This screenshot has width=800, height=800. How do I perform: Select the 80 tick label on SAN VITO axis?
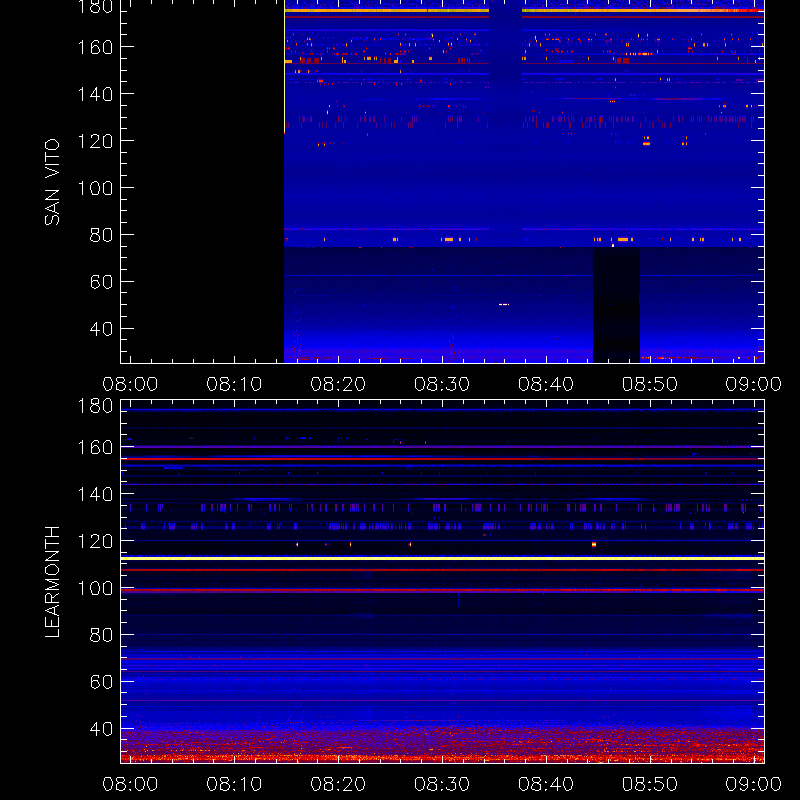tap(101, 235)
